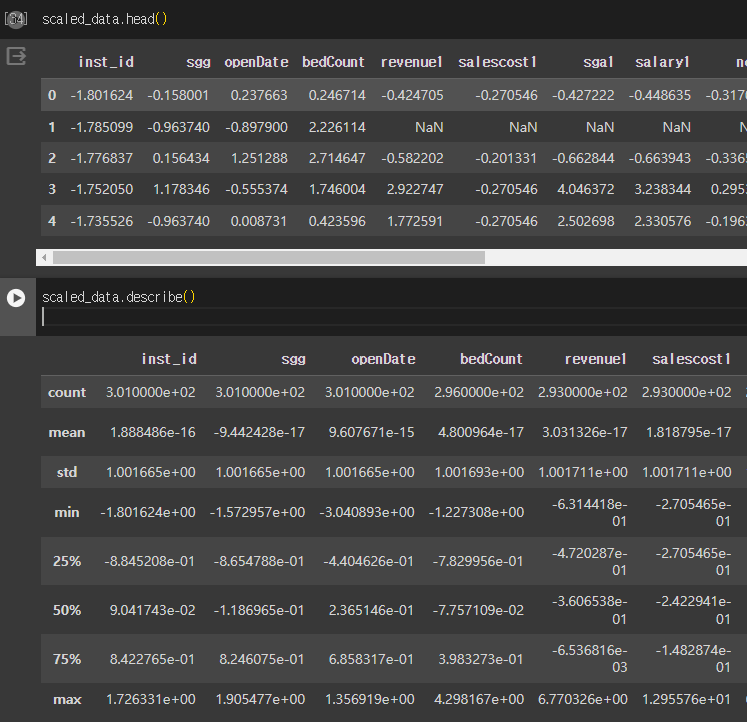The image size is (747, 722).
Task: Click the horizontal scrollbar thumb under head table
Action: tap(269, 258)
